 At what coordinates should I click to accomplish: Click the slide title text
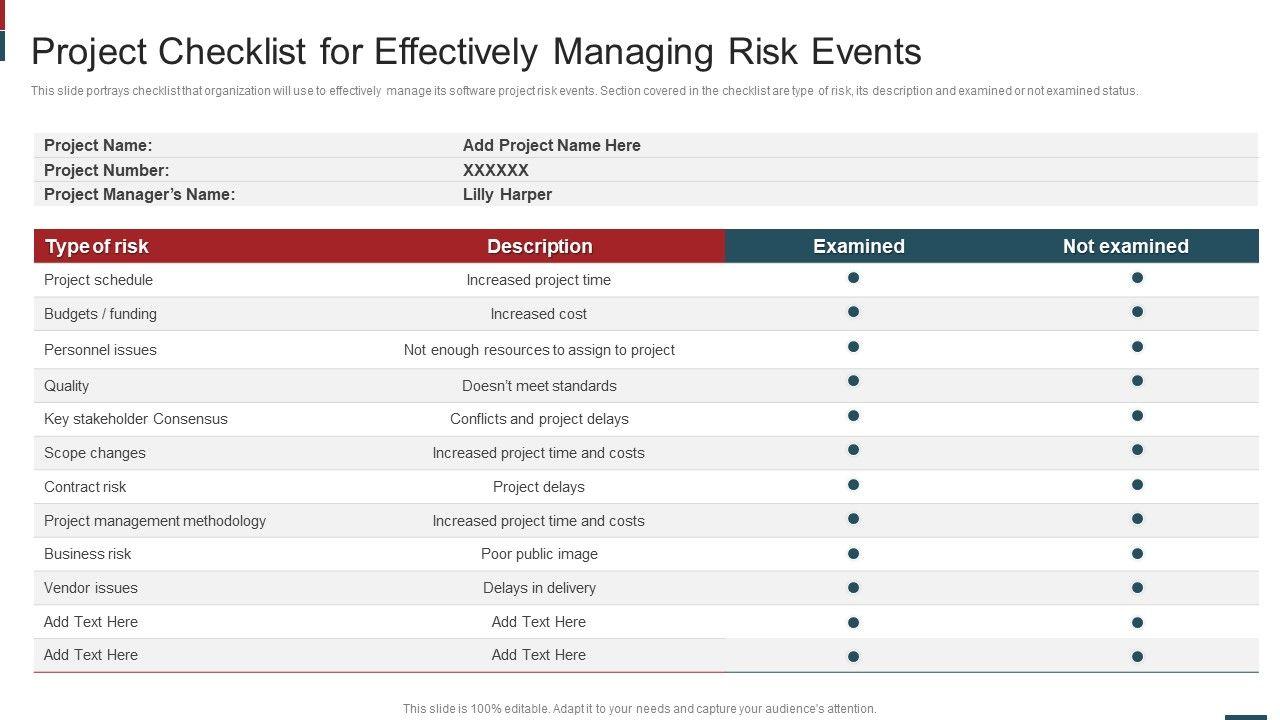click(x=476, y=51)
